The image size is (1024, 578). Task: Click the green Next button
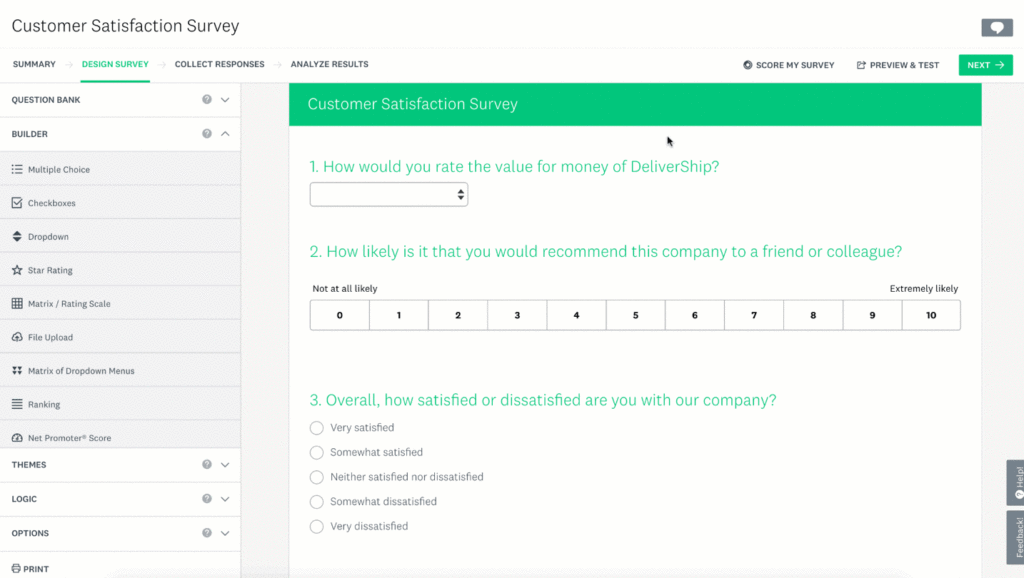click(984, 65)
